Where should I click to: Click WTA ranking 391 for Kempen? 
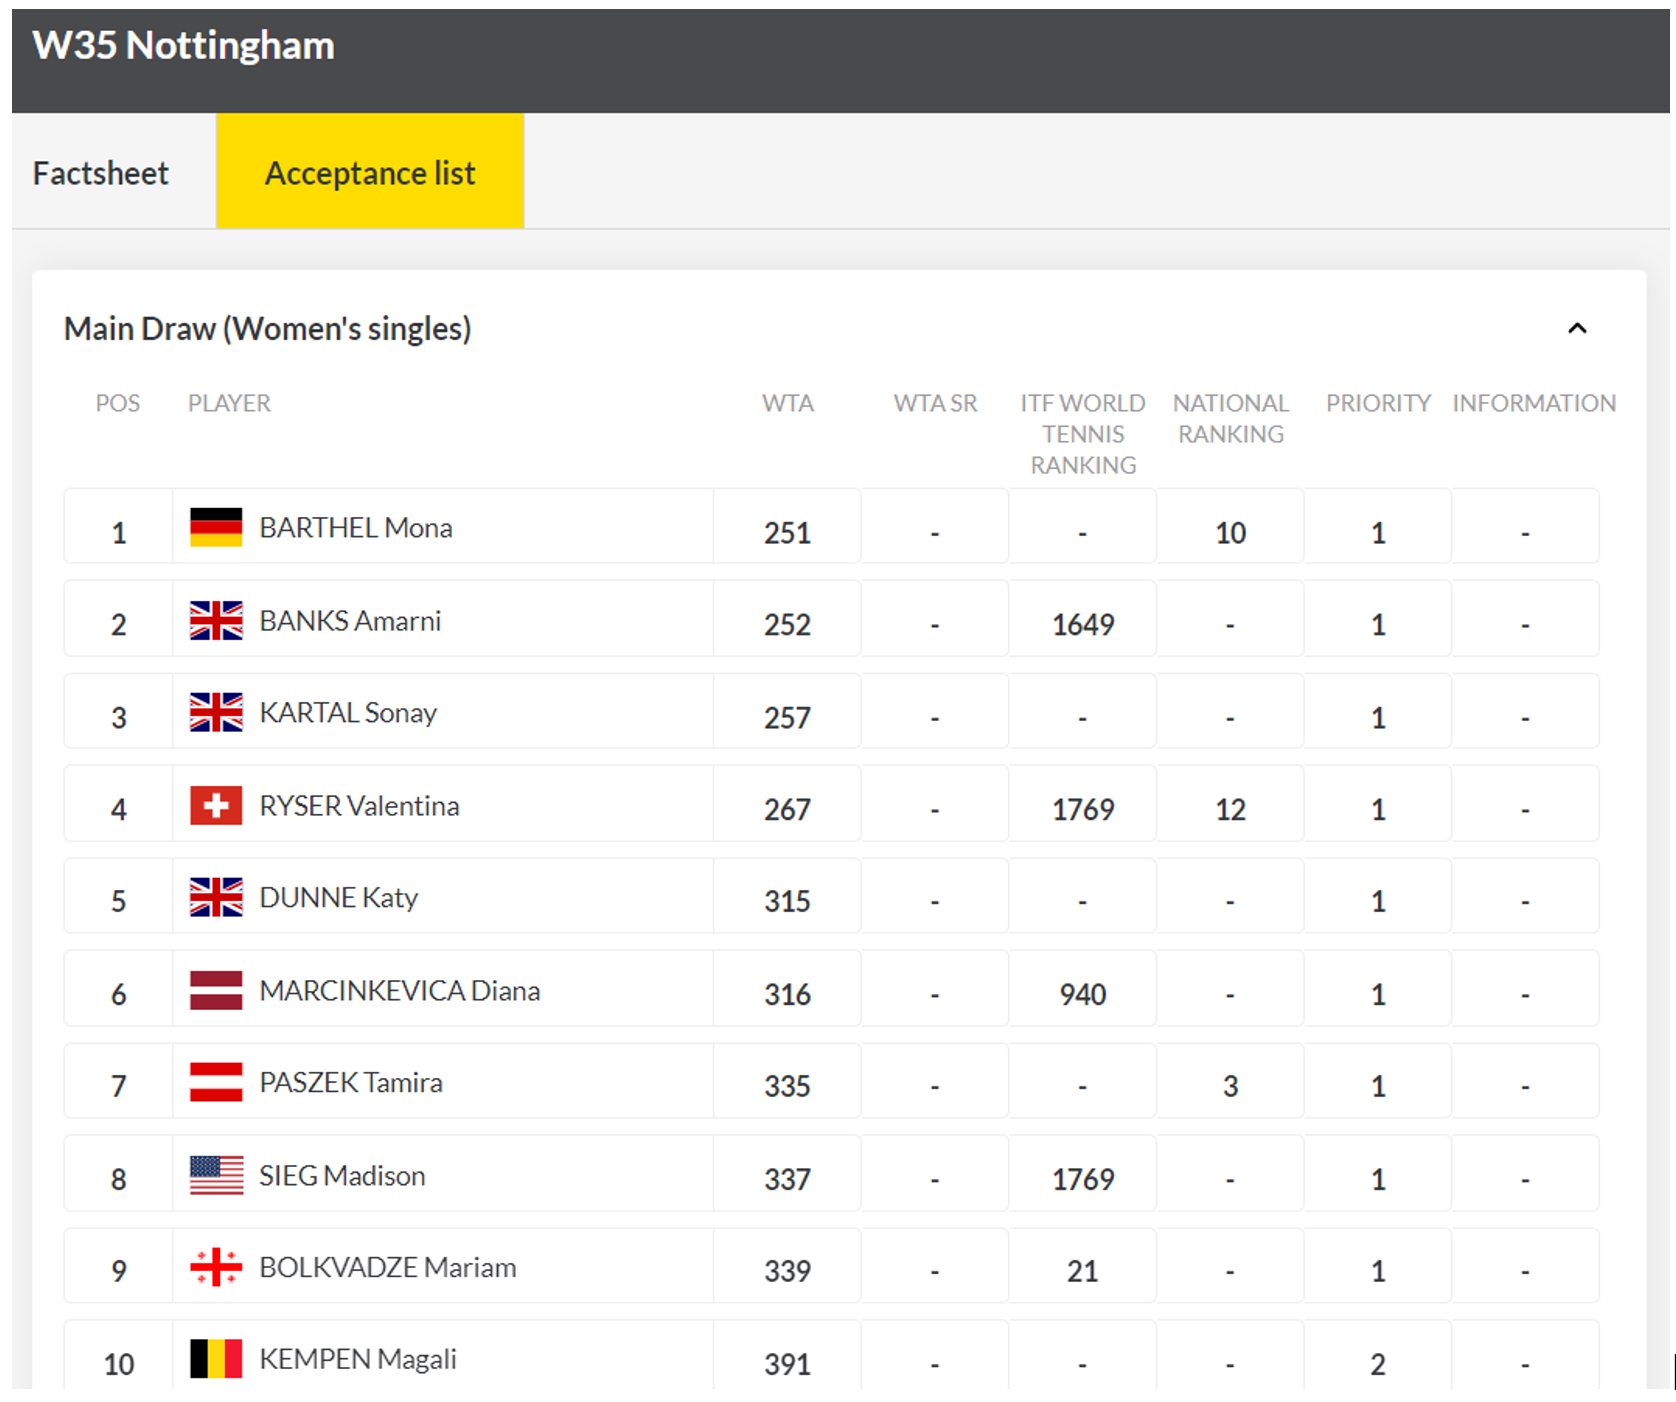[788, 1365]
